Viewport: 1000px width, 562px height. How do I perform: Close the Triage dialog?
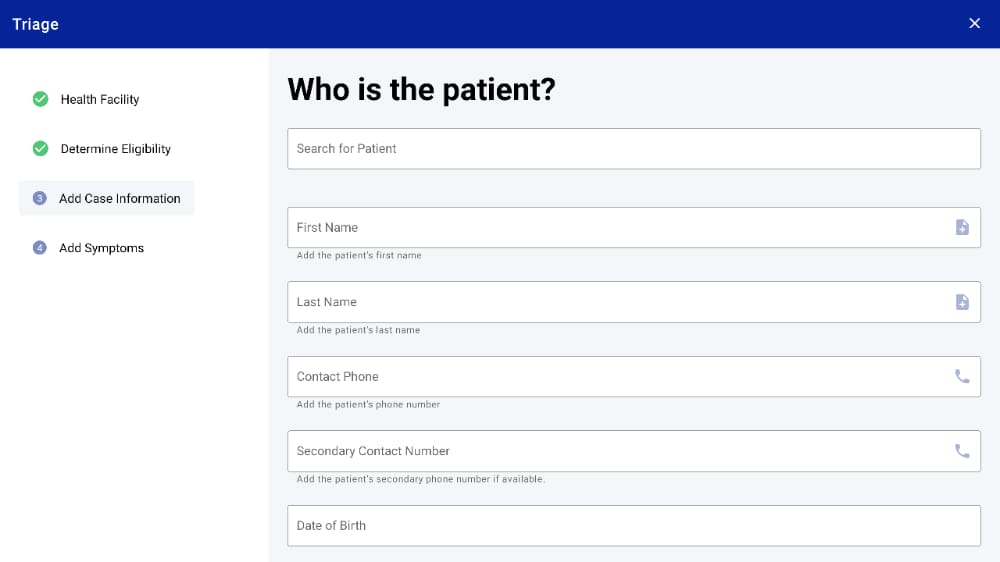tap(975, 24)
